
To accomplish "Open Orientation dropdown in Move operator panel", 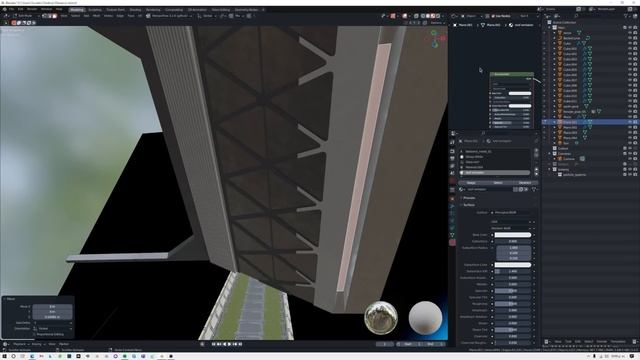I will tap(52, 329).
